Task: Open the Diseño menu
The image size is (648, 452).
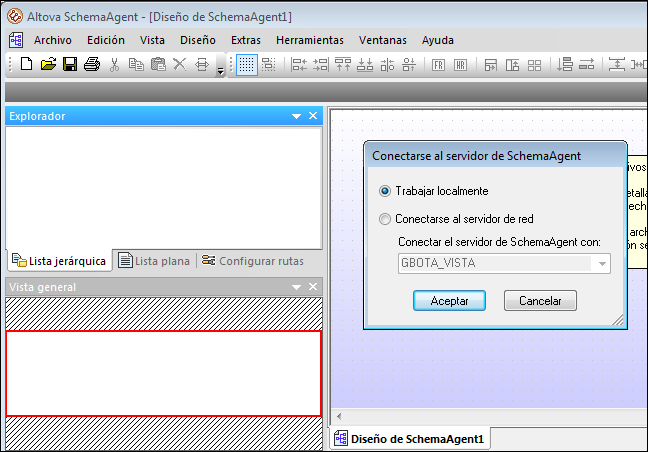Action: coord(198,40)
